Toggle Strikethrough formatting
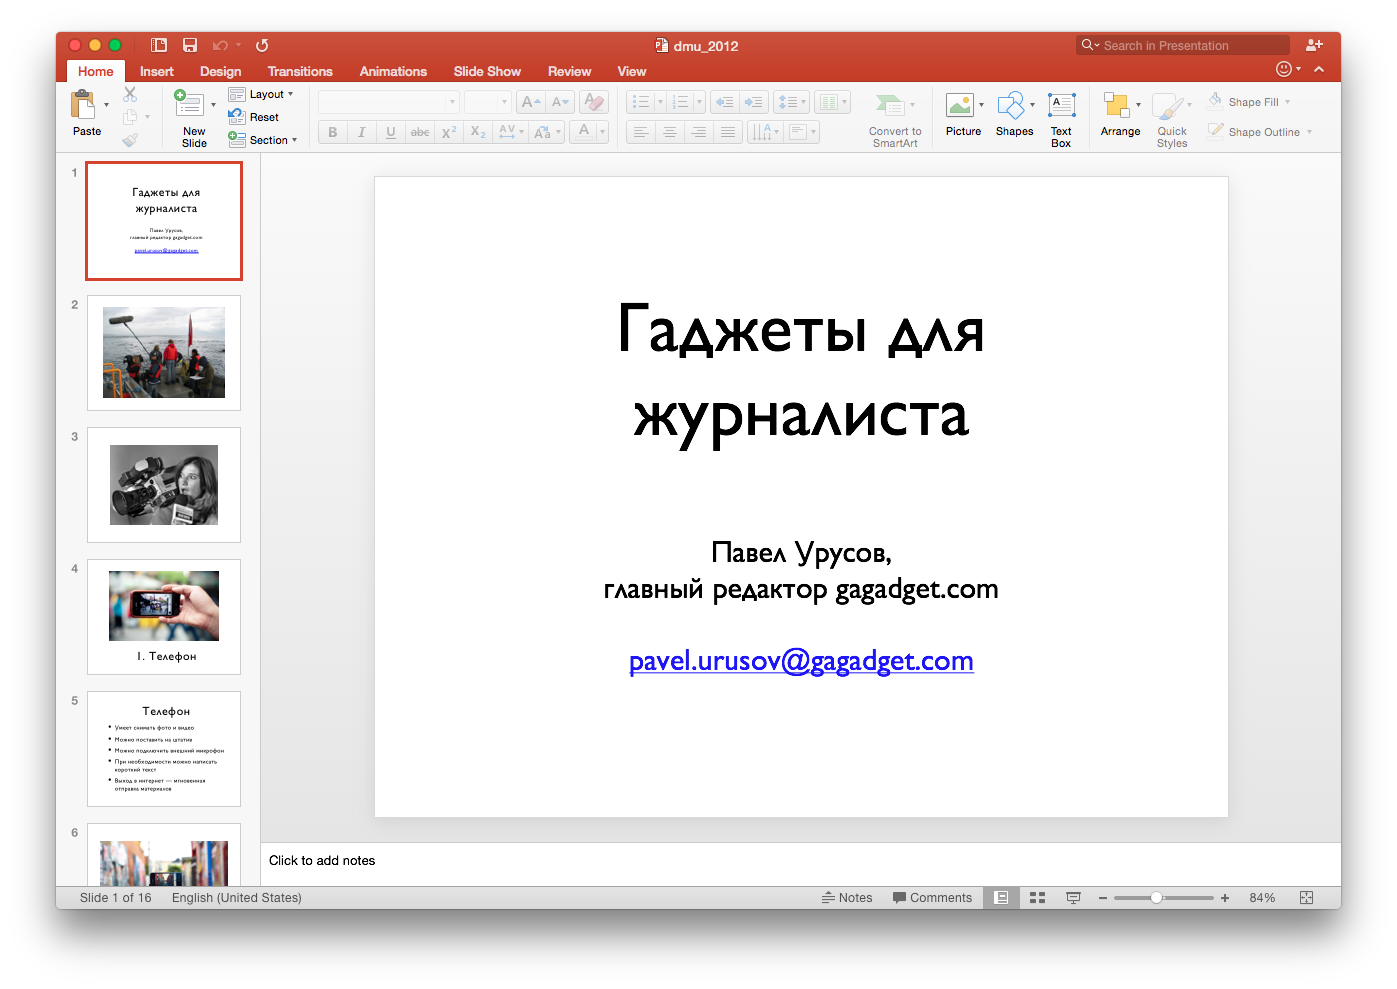Image resolution: width=1397 pixels, height=989 pixels. pyautogui.click(x=420, y=132)
